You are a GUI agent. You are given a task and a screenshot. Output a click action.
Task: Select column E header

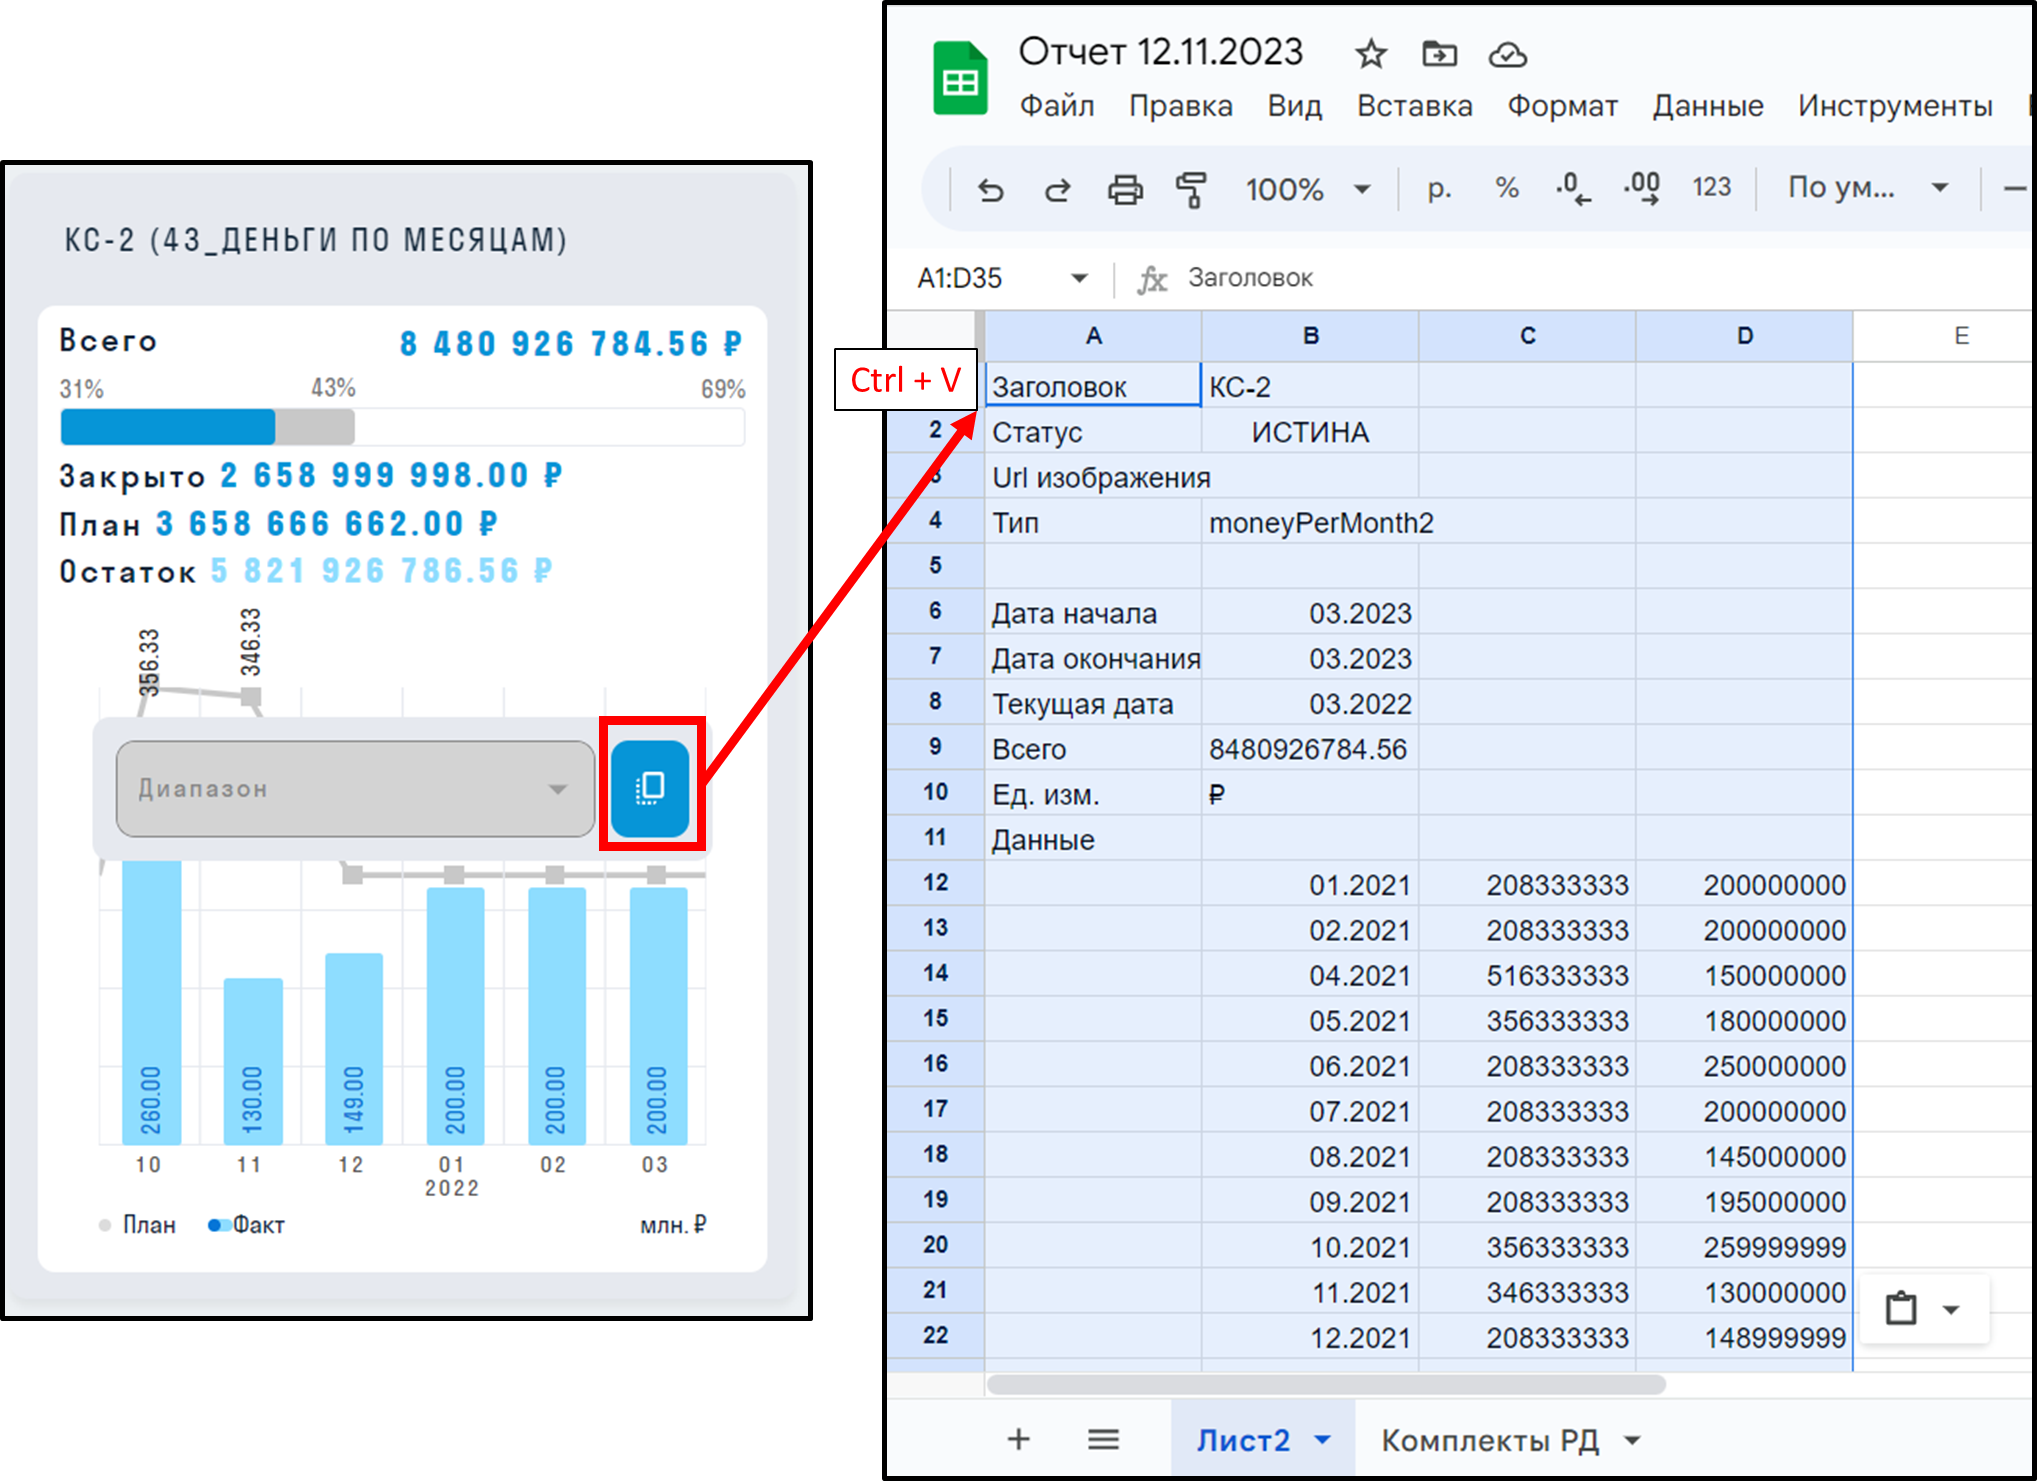[1944, 336]
